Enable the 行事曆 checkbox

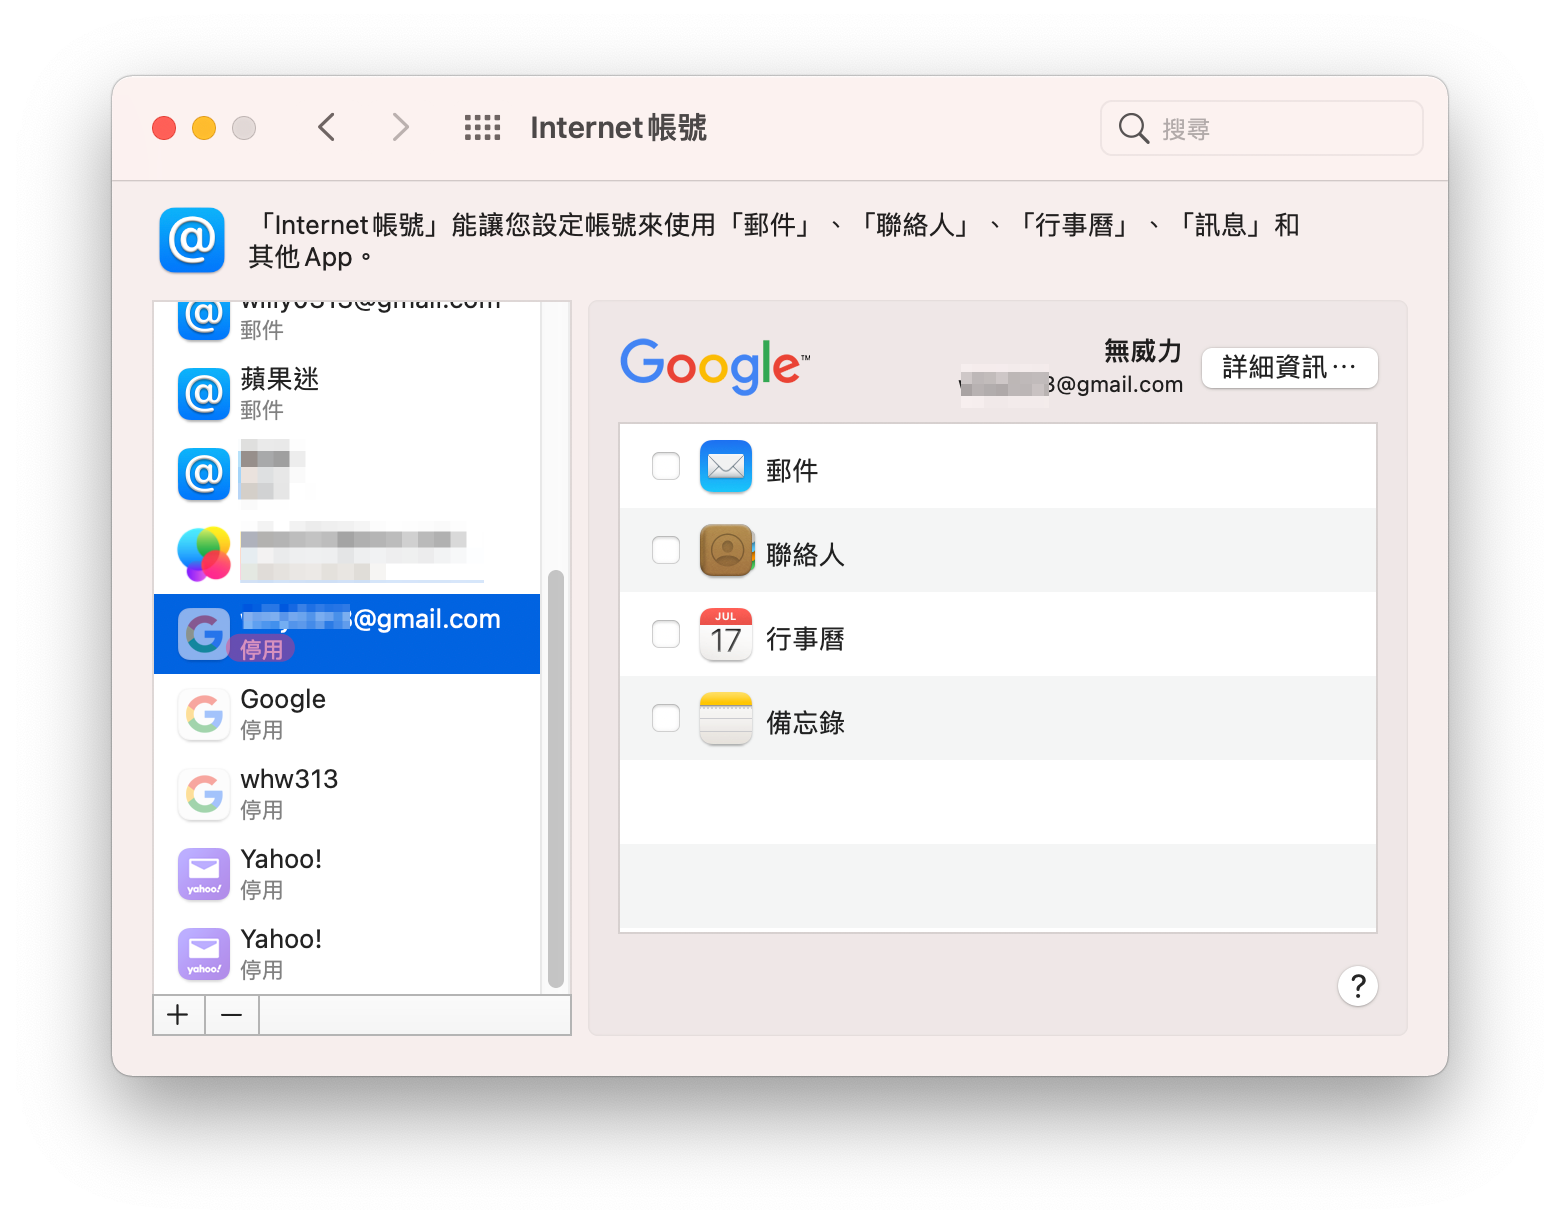tap(666, 634)
